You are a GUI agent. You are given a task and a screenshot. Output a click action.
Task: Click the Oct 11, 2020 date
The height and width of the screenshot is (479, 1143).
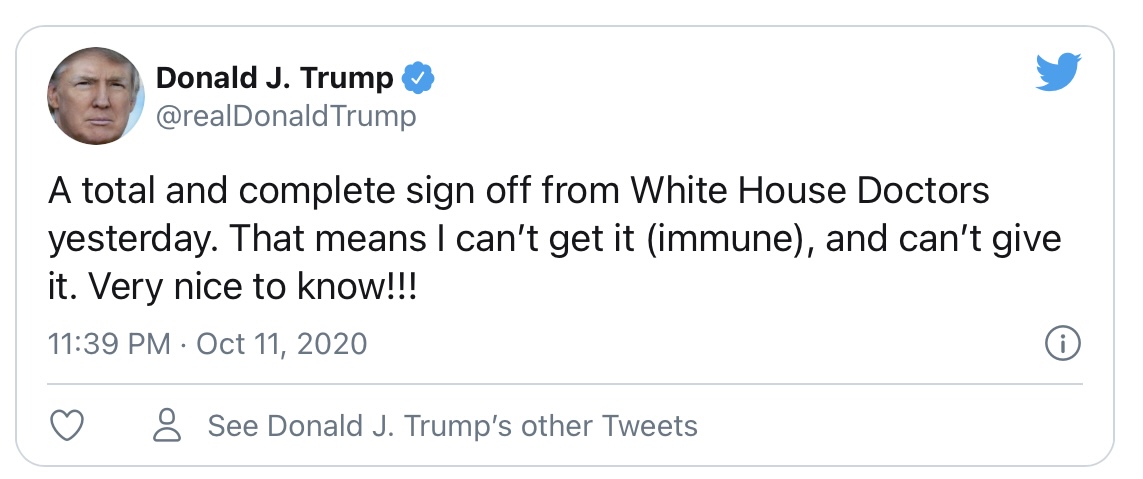pos(281,343)
